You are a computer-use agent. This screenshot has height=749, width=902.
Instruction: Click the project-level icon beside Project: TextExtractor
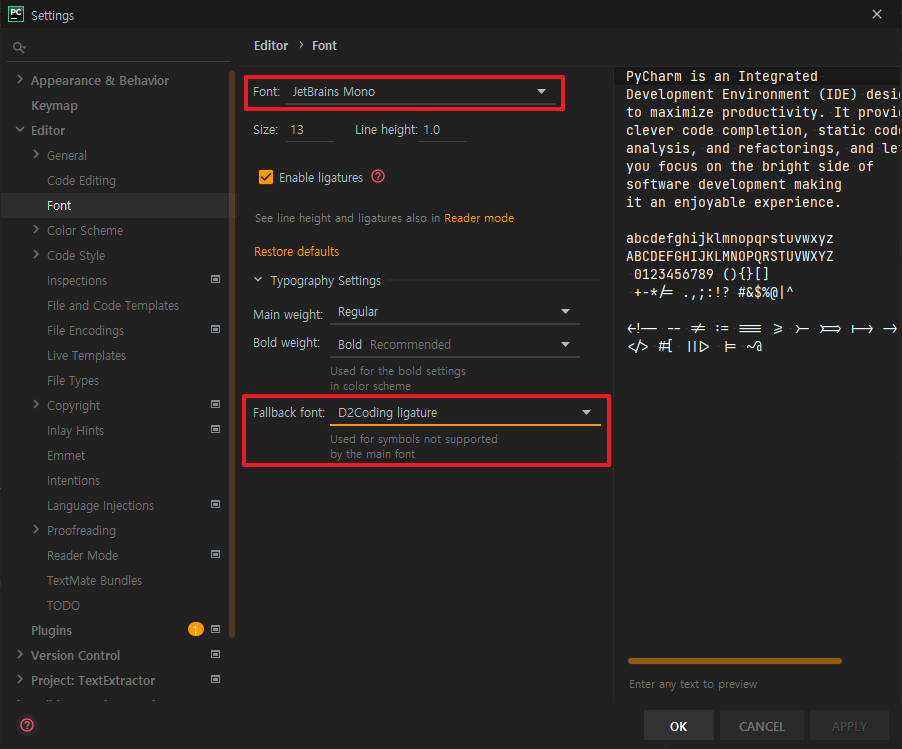[216, 679]
